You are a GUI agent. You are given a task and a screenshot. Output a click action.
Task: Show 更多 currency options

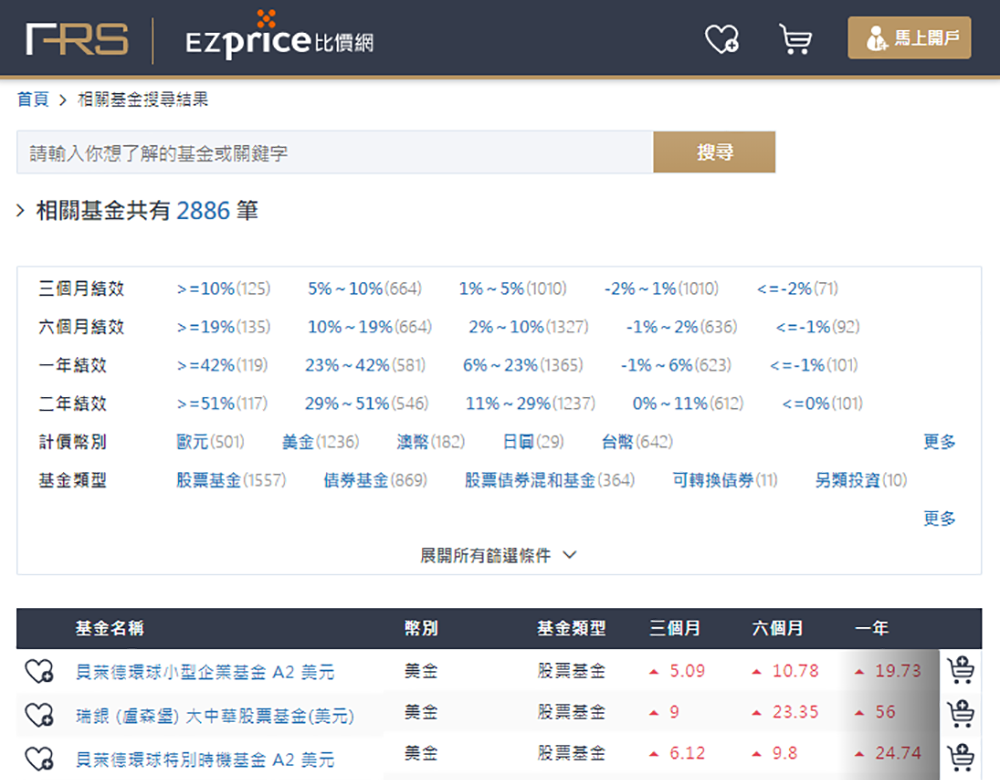click(x=939, y=442)
